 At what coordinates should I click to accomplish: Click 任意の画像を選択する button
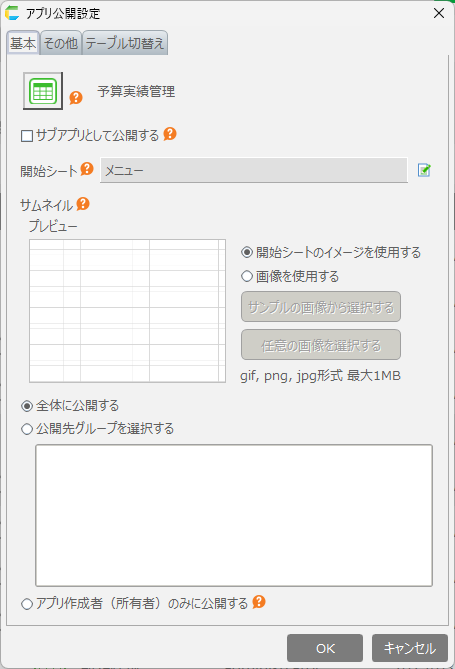[321, 345]
